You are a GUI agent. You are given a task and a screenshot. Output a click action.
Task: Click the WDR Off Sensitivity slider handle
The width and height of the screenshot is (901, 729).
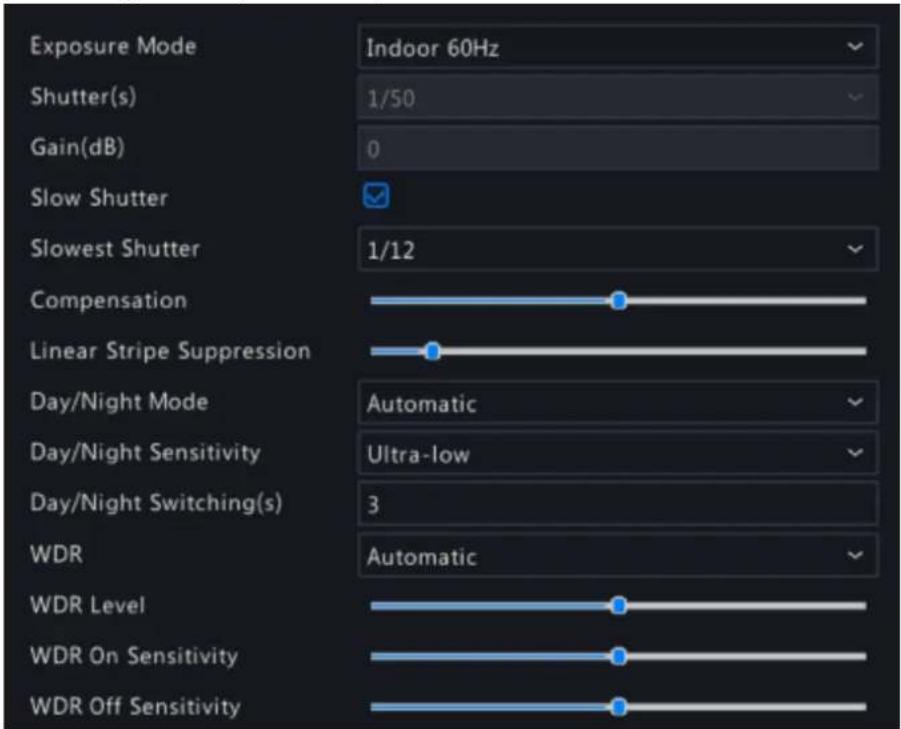coord(619,707)
